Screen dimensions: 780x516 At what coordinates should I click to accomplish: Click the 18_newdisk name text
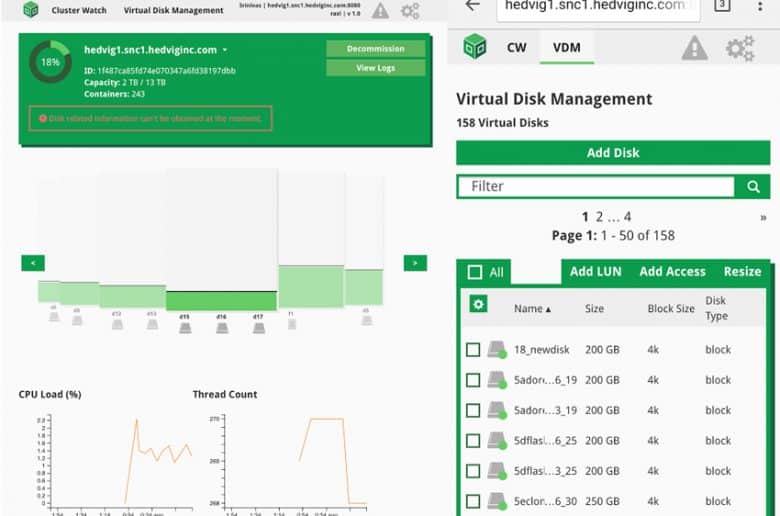(x=541, y=350)
